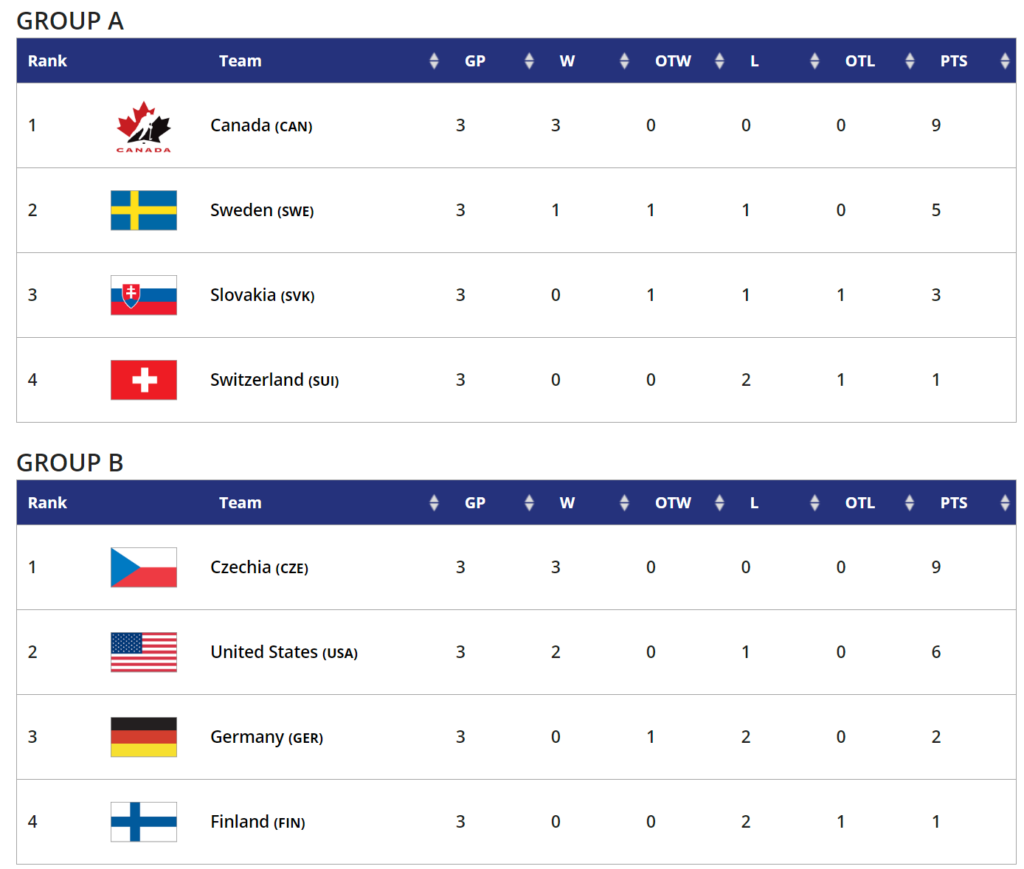
Task: Click the Canada team logo in Group A
Action: pyautogui.click(x=144, y=127)
